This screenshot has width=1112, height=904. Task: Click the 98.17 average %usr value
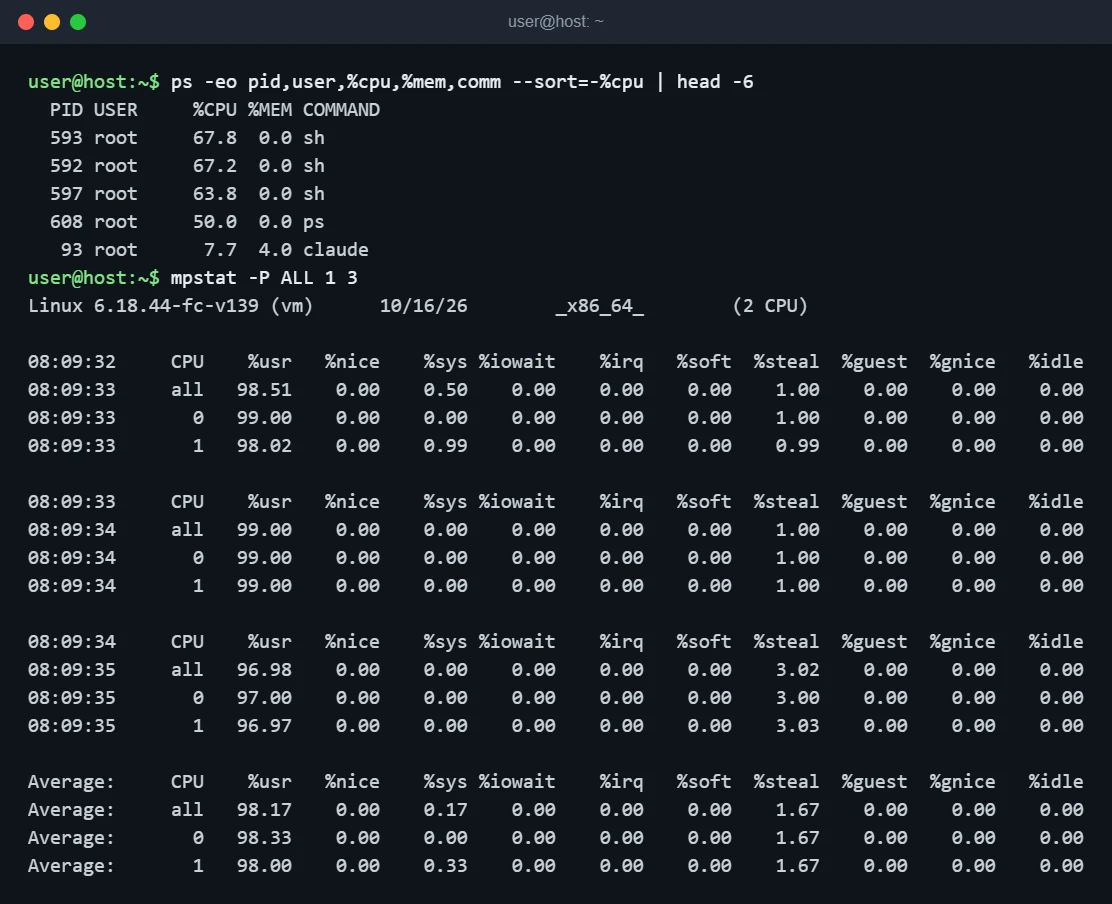pos(264,810)
